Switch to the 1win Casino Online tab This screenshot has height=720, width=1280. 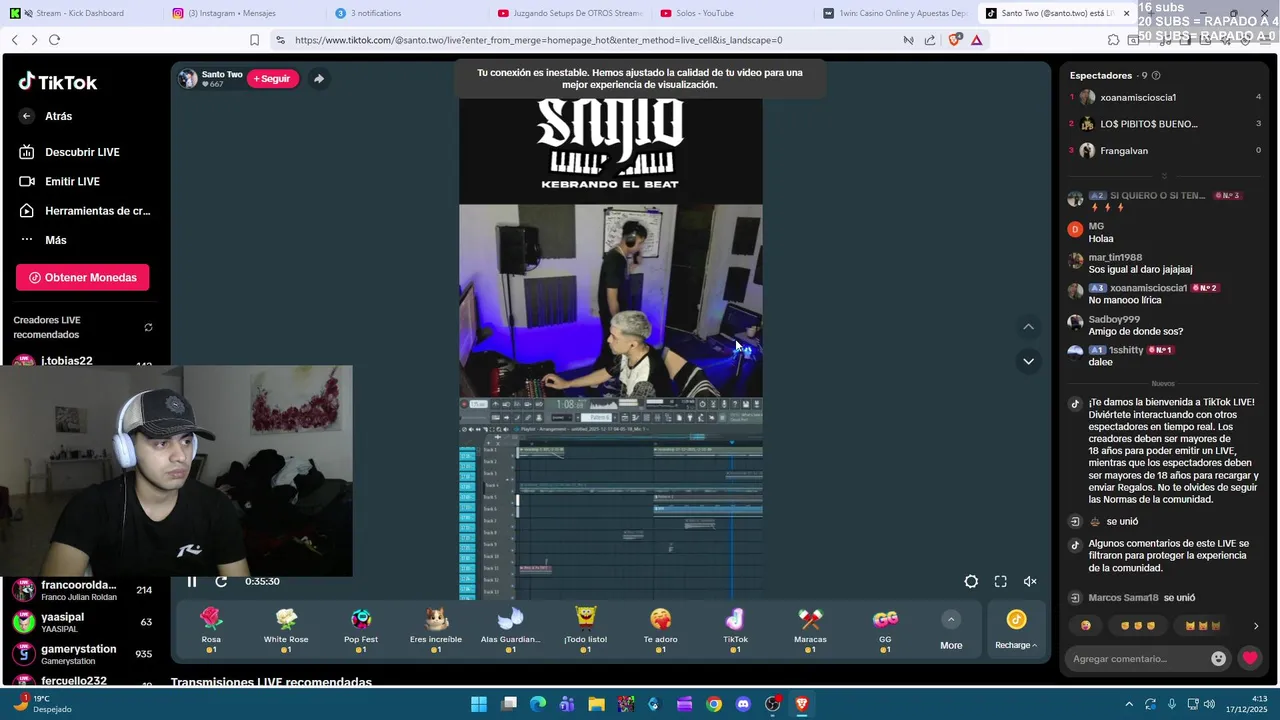(x=895, y=13)
